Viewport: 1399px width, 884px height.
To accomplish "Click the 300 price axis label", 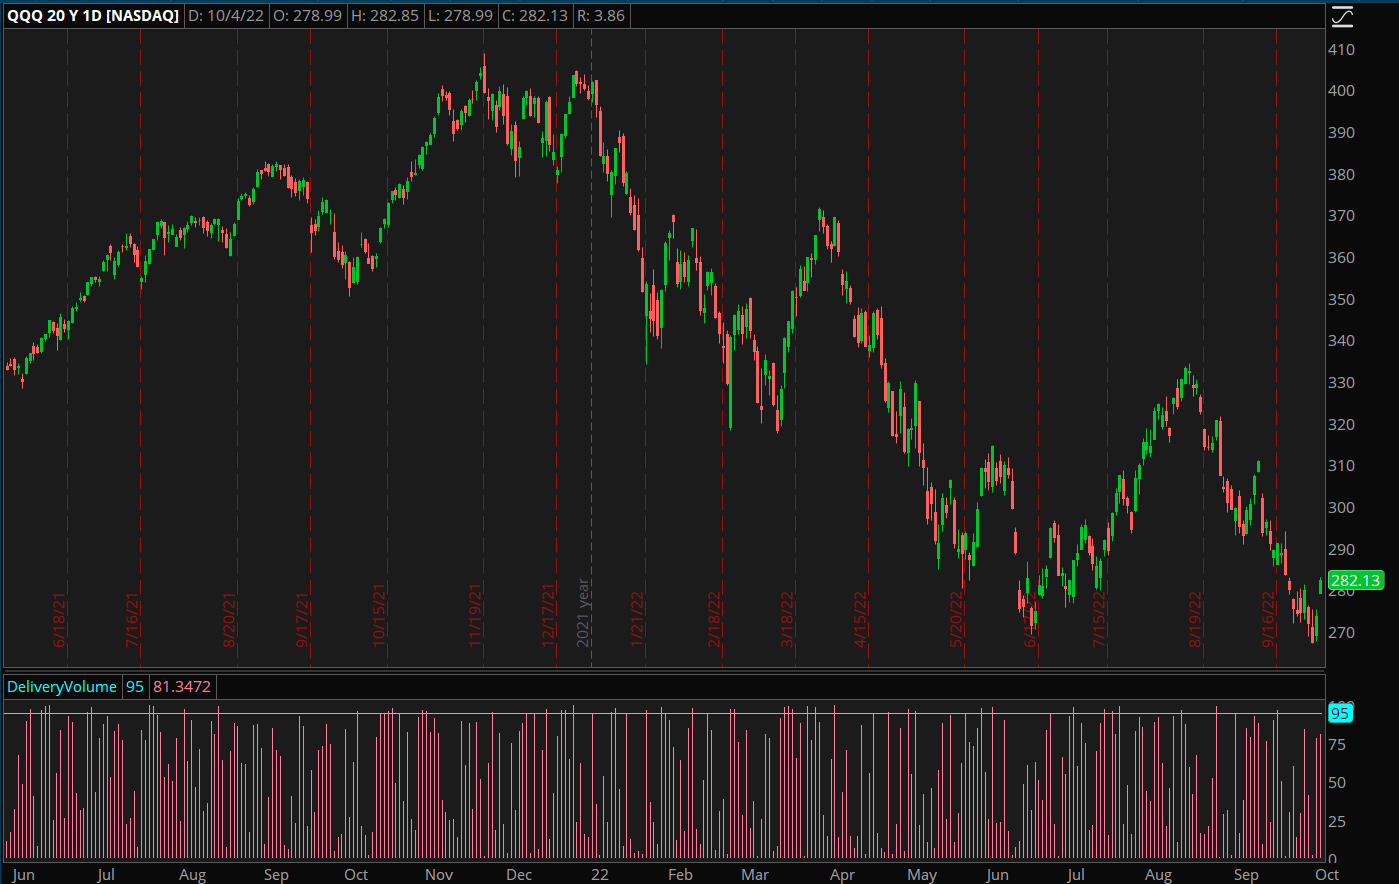I will (x=1342, y=507).
